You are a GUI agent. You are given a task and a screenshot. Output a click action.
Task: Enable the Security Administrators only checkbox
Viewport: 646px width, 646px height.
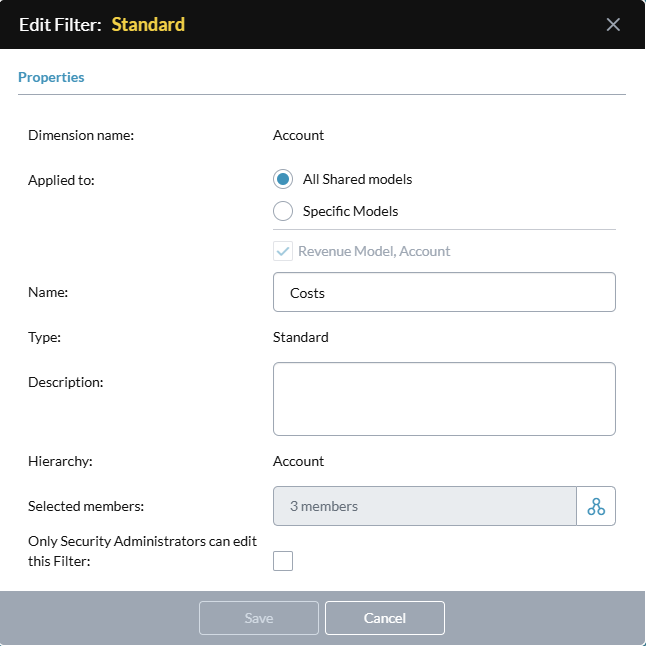[x=283, y=561]
